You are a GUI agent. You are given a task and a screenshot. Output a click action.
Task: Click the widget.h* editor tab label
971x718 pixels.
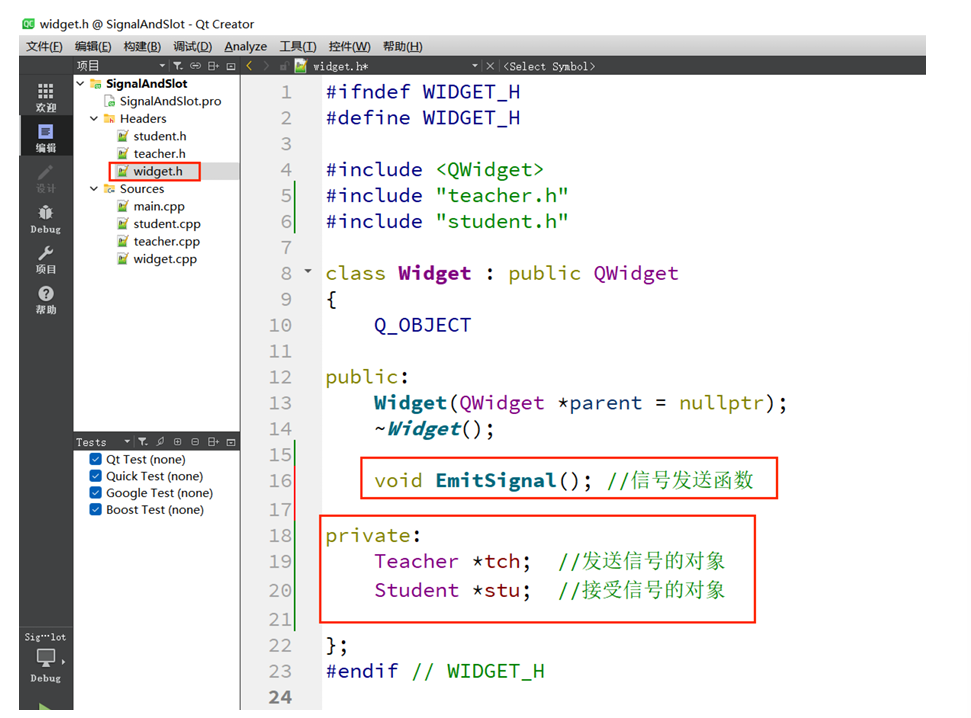340,64
